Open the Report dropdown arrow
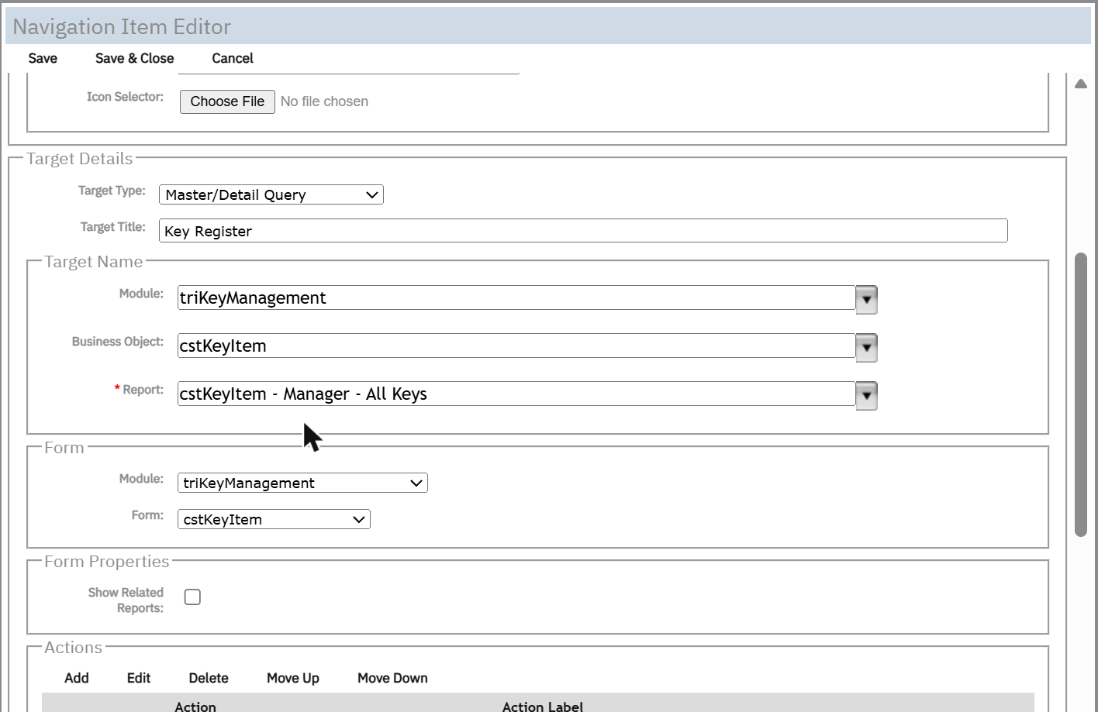Screen dimensions: 1098x712 pos(866,396)
